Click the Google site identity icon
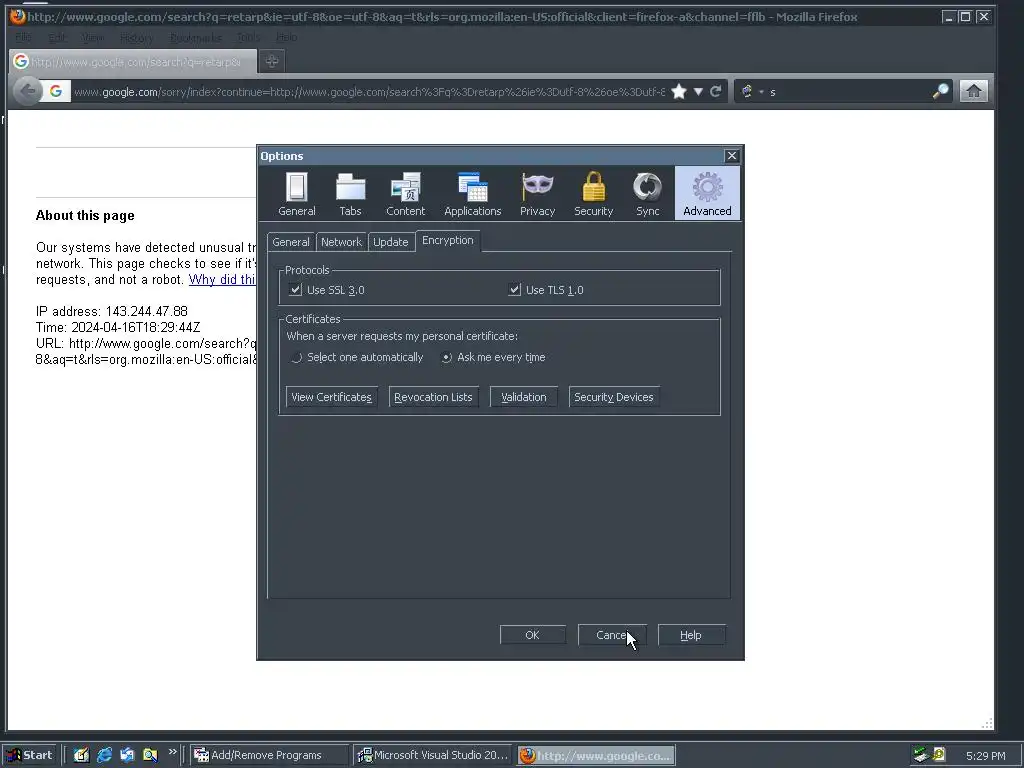Image resolution: width=1024 pixels, height=768 pixels. 56,91
